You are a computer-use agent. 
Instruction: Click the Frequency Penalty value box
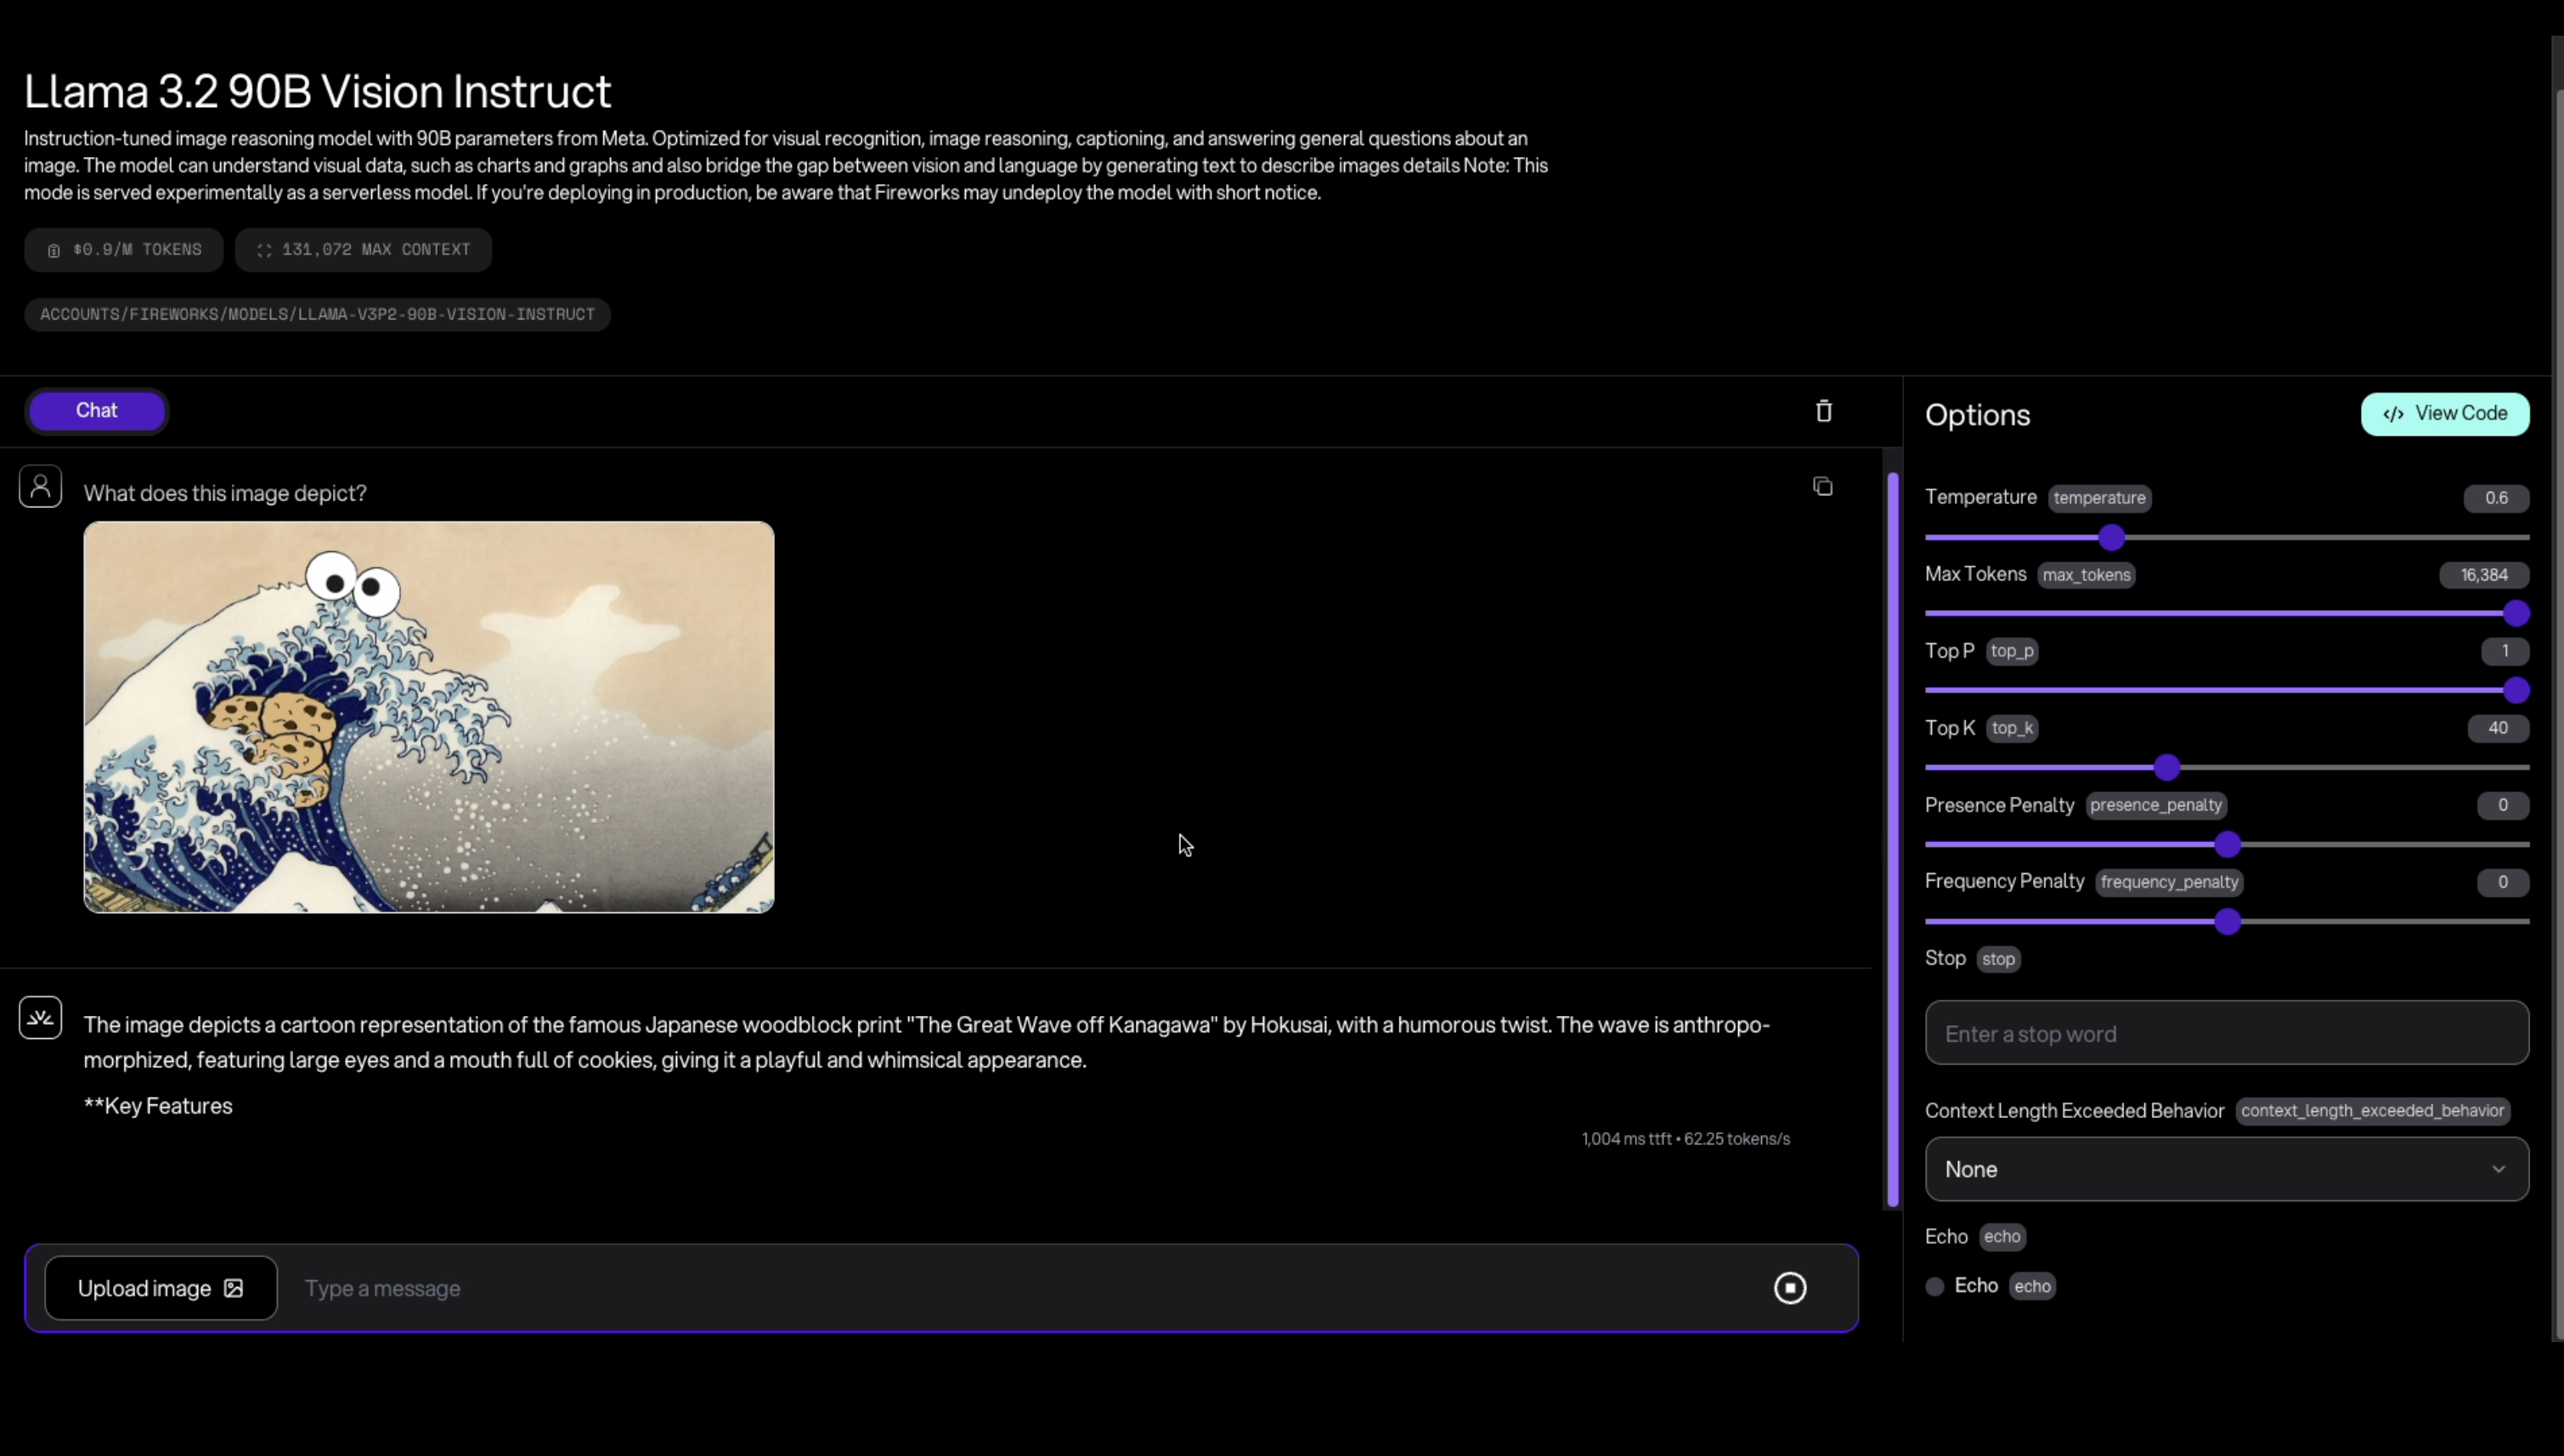(2502, 882)
